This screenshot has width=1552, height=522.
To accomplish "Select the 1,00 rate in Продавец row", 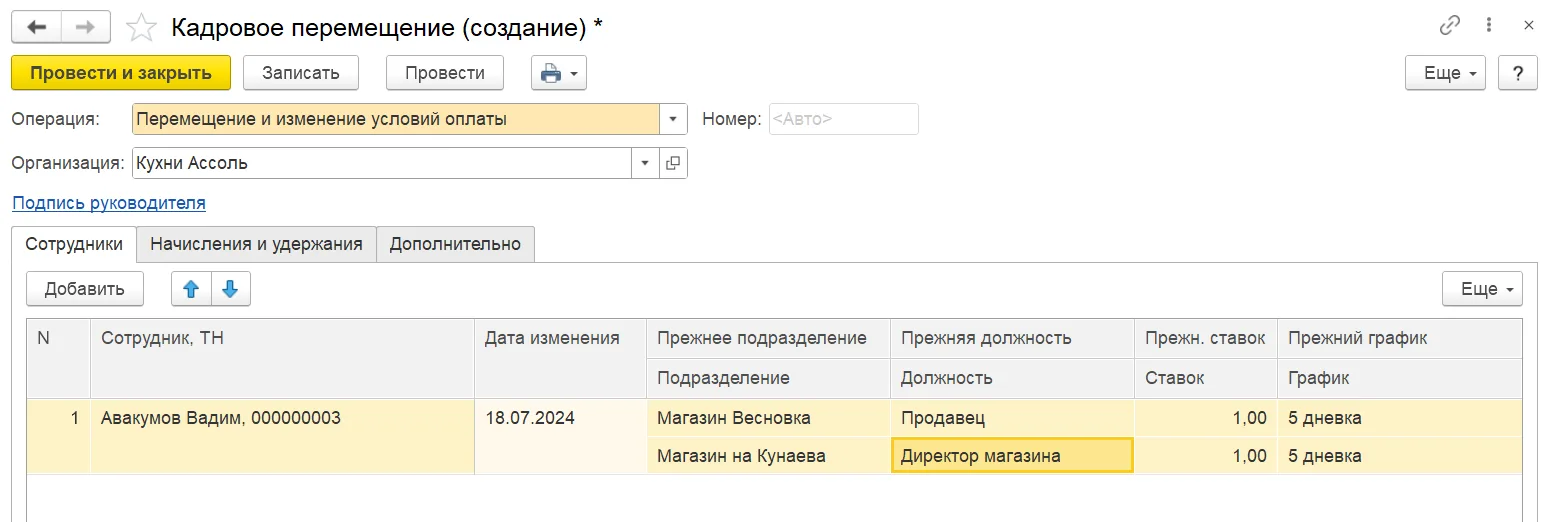I will (x=1206, y=418).
